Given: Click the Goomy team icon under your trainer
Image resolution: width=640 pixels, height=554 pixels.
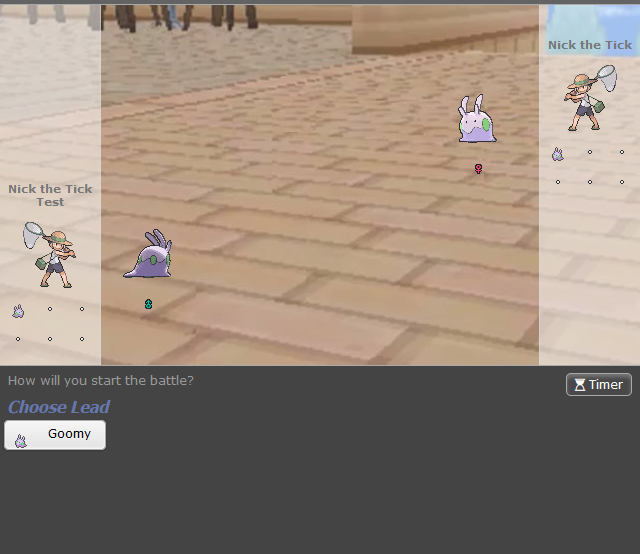Looking at the screenshot, I should coord(18,311).
